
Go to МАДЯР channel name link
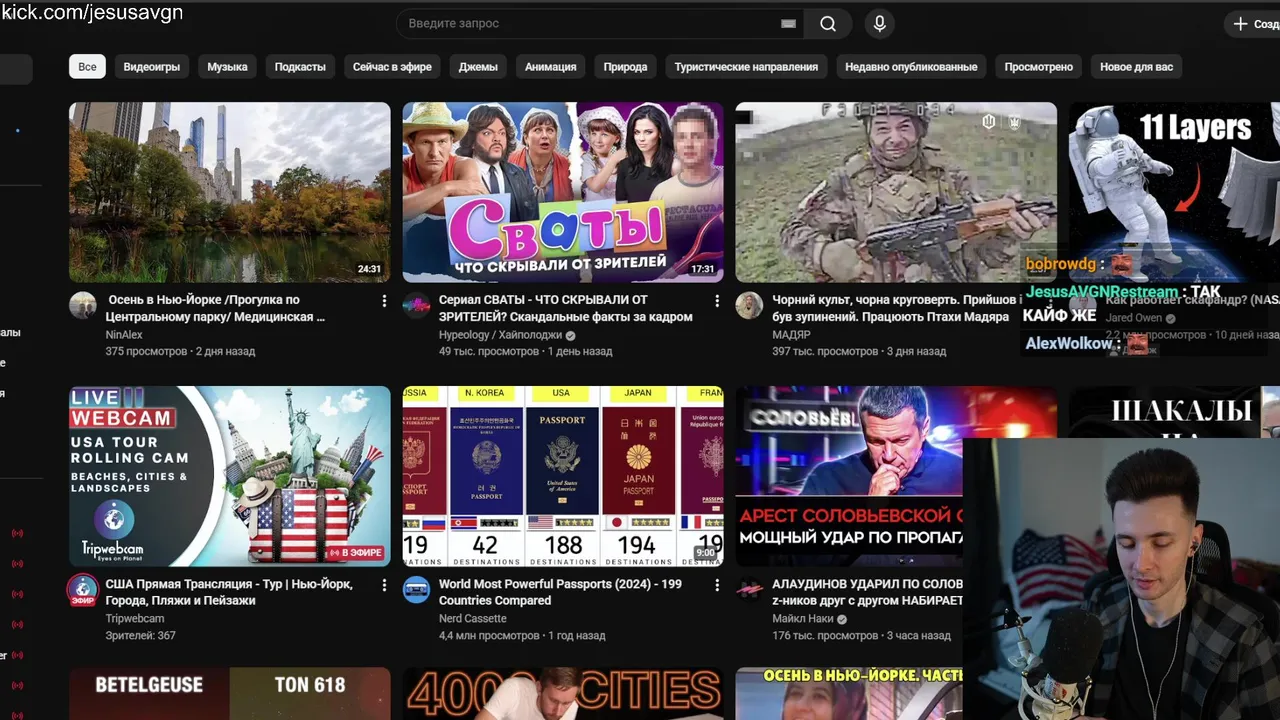click(791, 335)
